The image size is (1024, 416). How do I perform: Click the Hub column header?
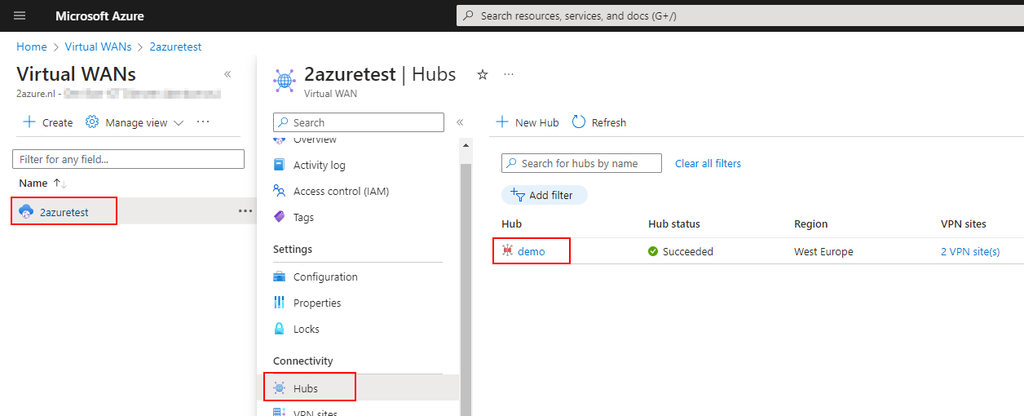[511, 224]
